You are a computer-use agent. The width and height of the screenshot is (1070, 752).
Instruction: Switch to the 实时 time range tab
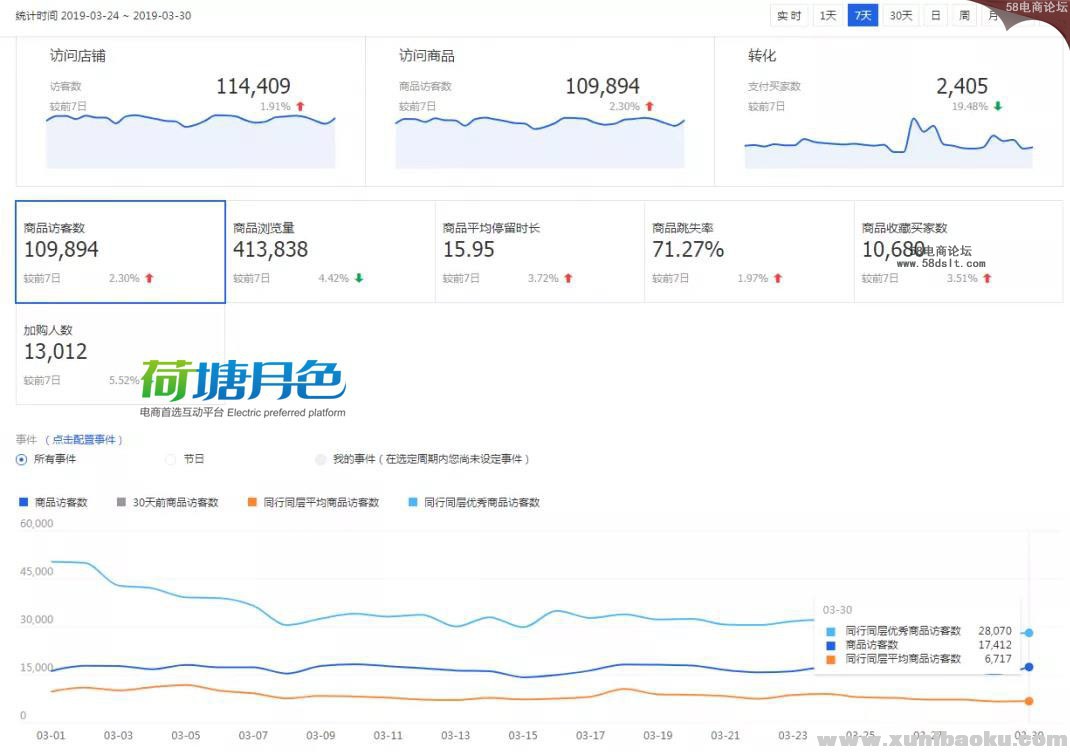789,15
